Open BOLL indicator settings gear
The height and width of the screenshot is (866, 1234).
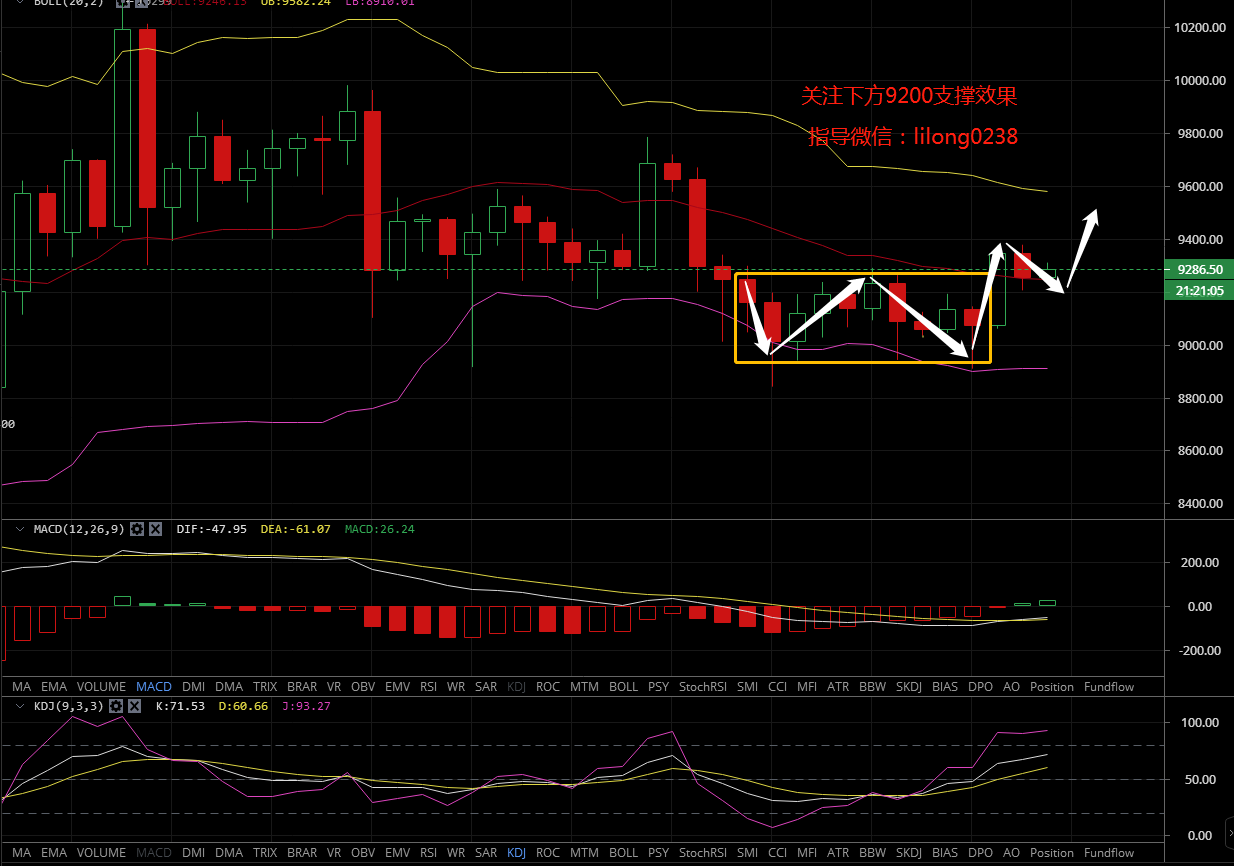[x=124, y=3]
